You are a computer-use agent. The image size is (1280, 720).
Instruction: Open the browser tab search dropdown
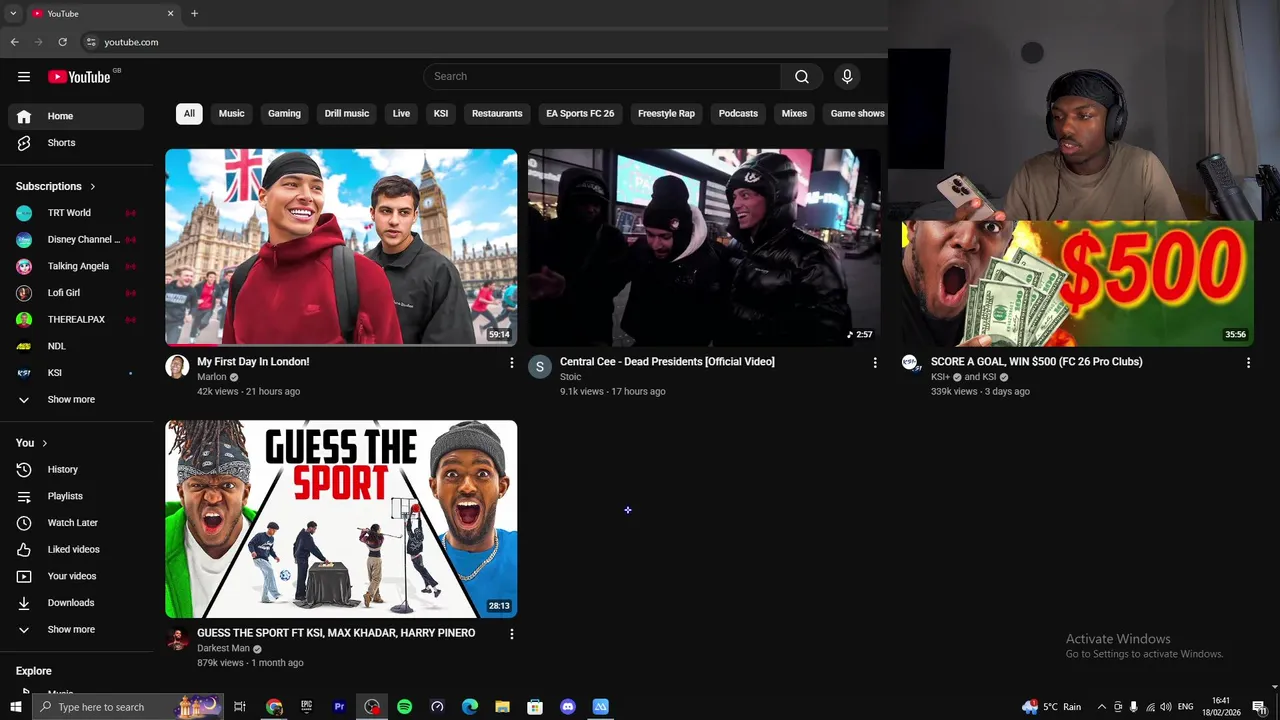(x=13, y=14)
